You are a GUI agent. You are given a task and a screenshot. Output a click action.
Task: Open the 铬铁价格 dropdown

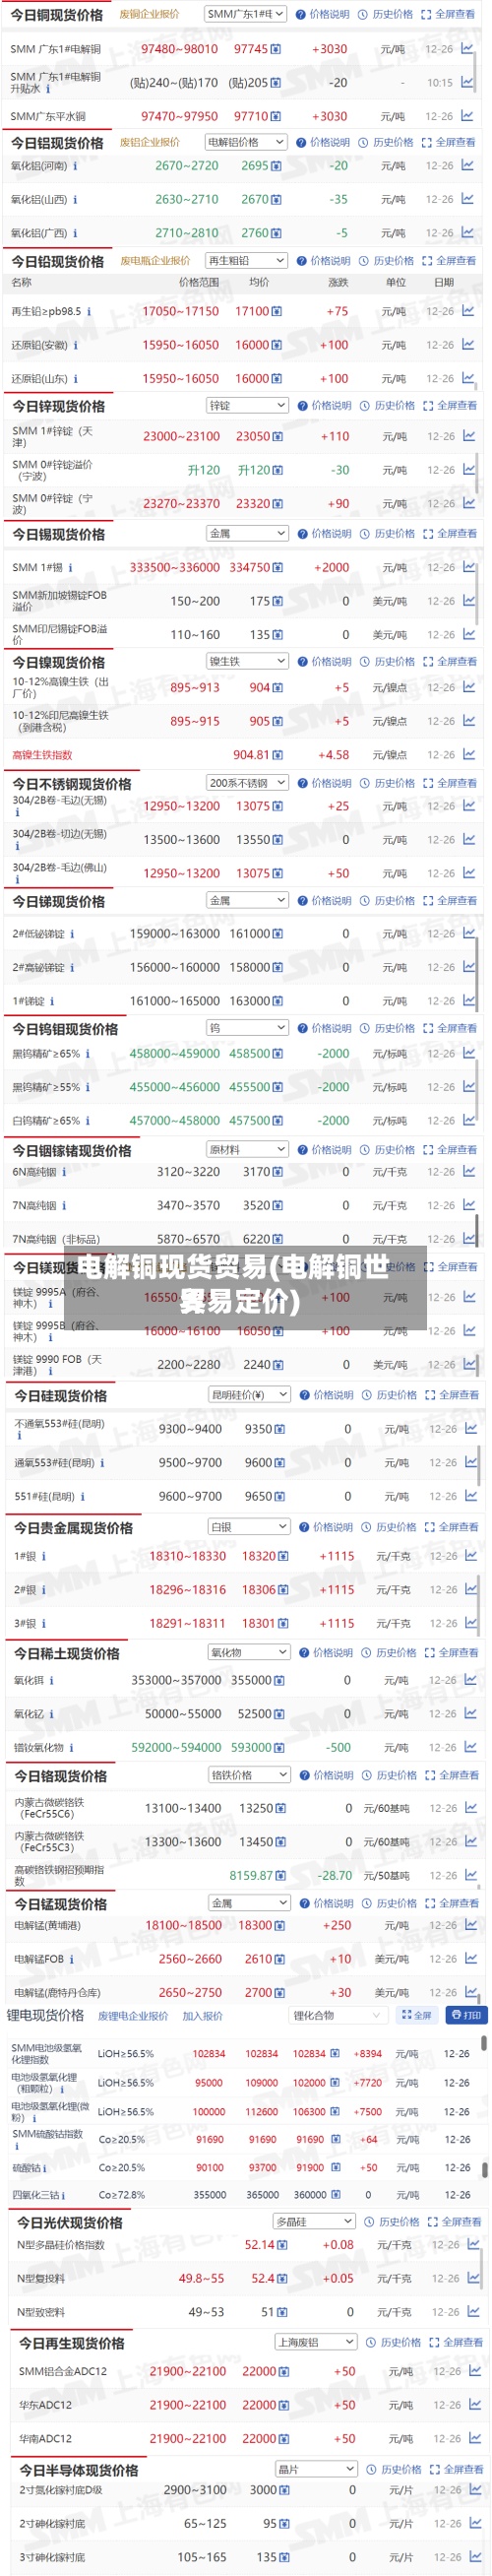(249, 1775)
